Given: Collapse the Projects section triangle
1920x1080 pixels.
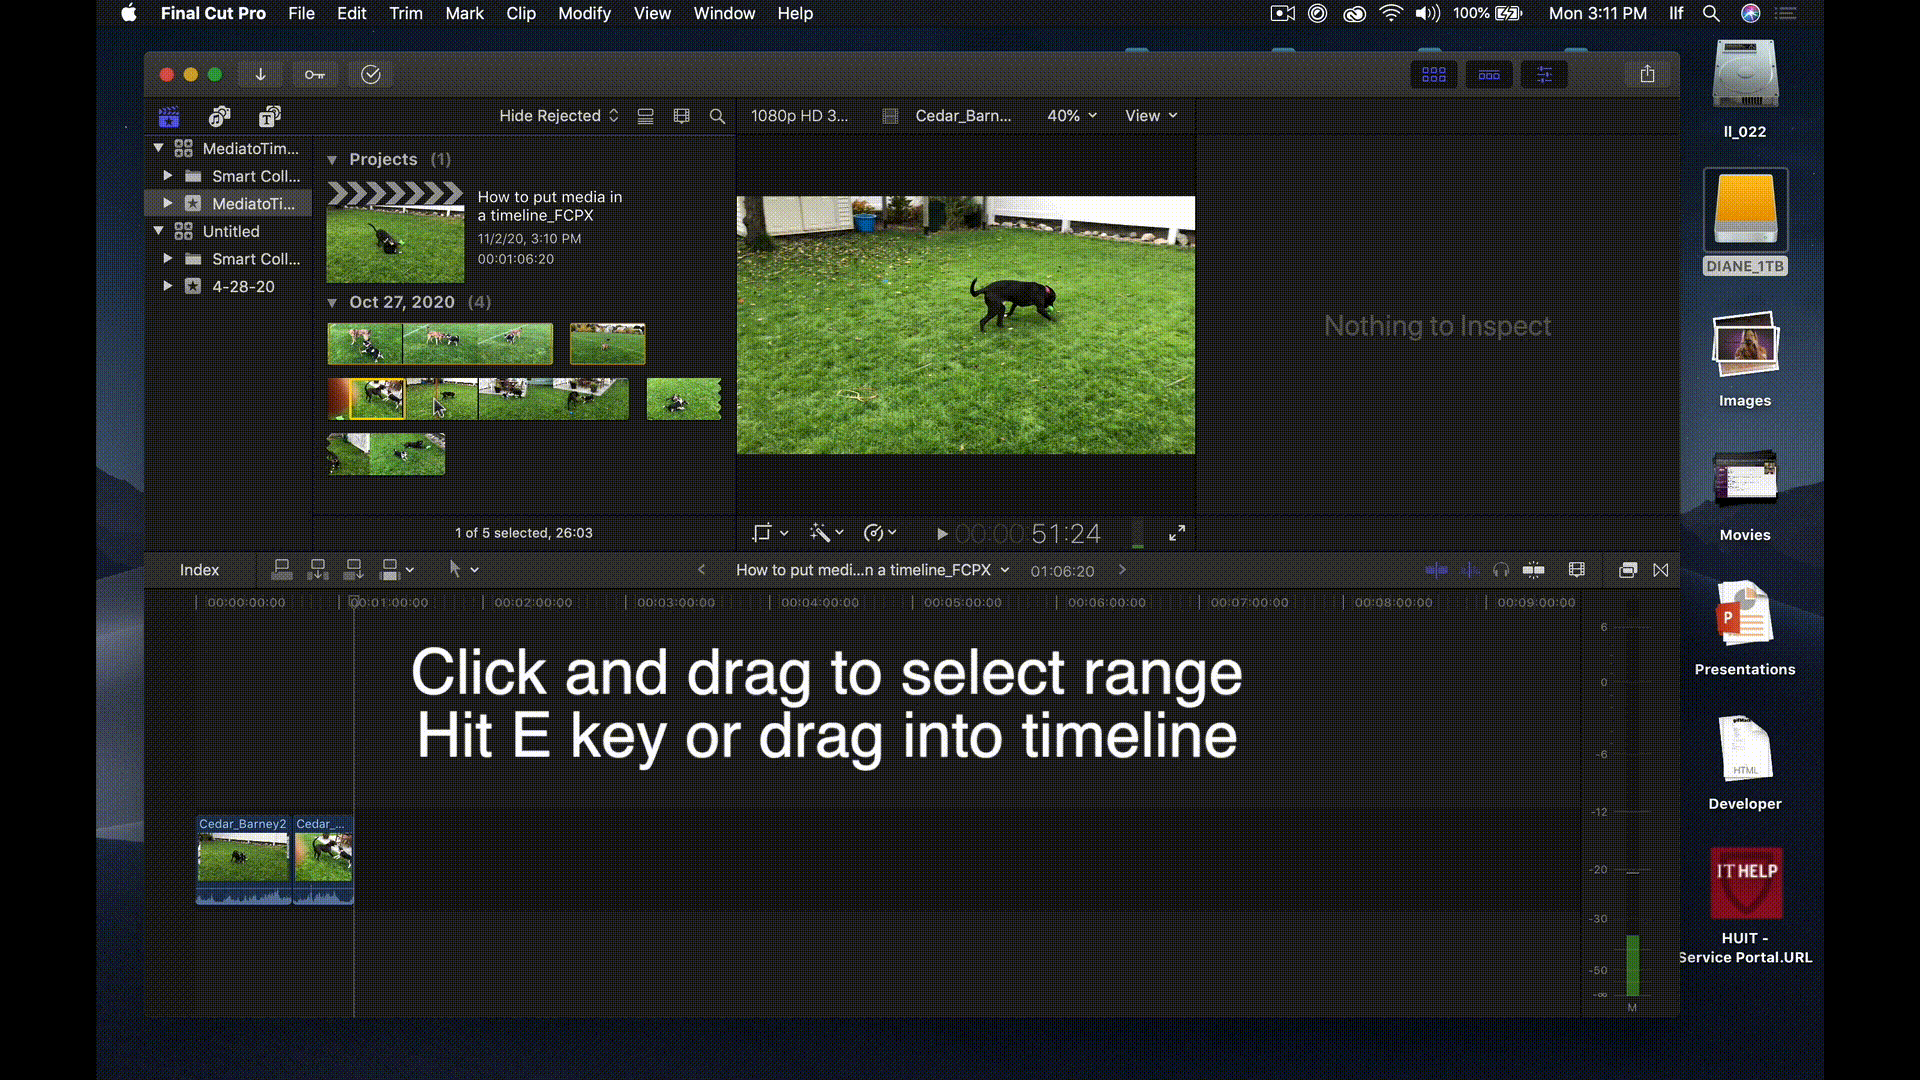Looking at the screenshot, I should coord(332,160).
